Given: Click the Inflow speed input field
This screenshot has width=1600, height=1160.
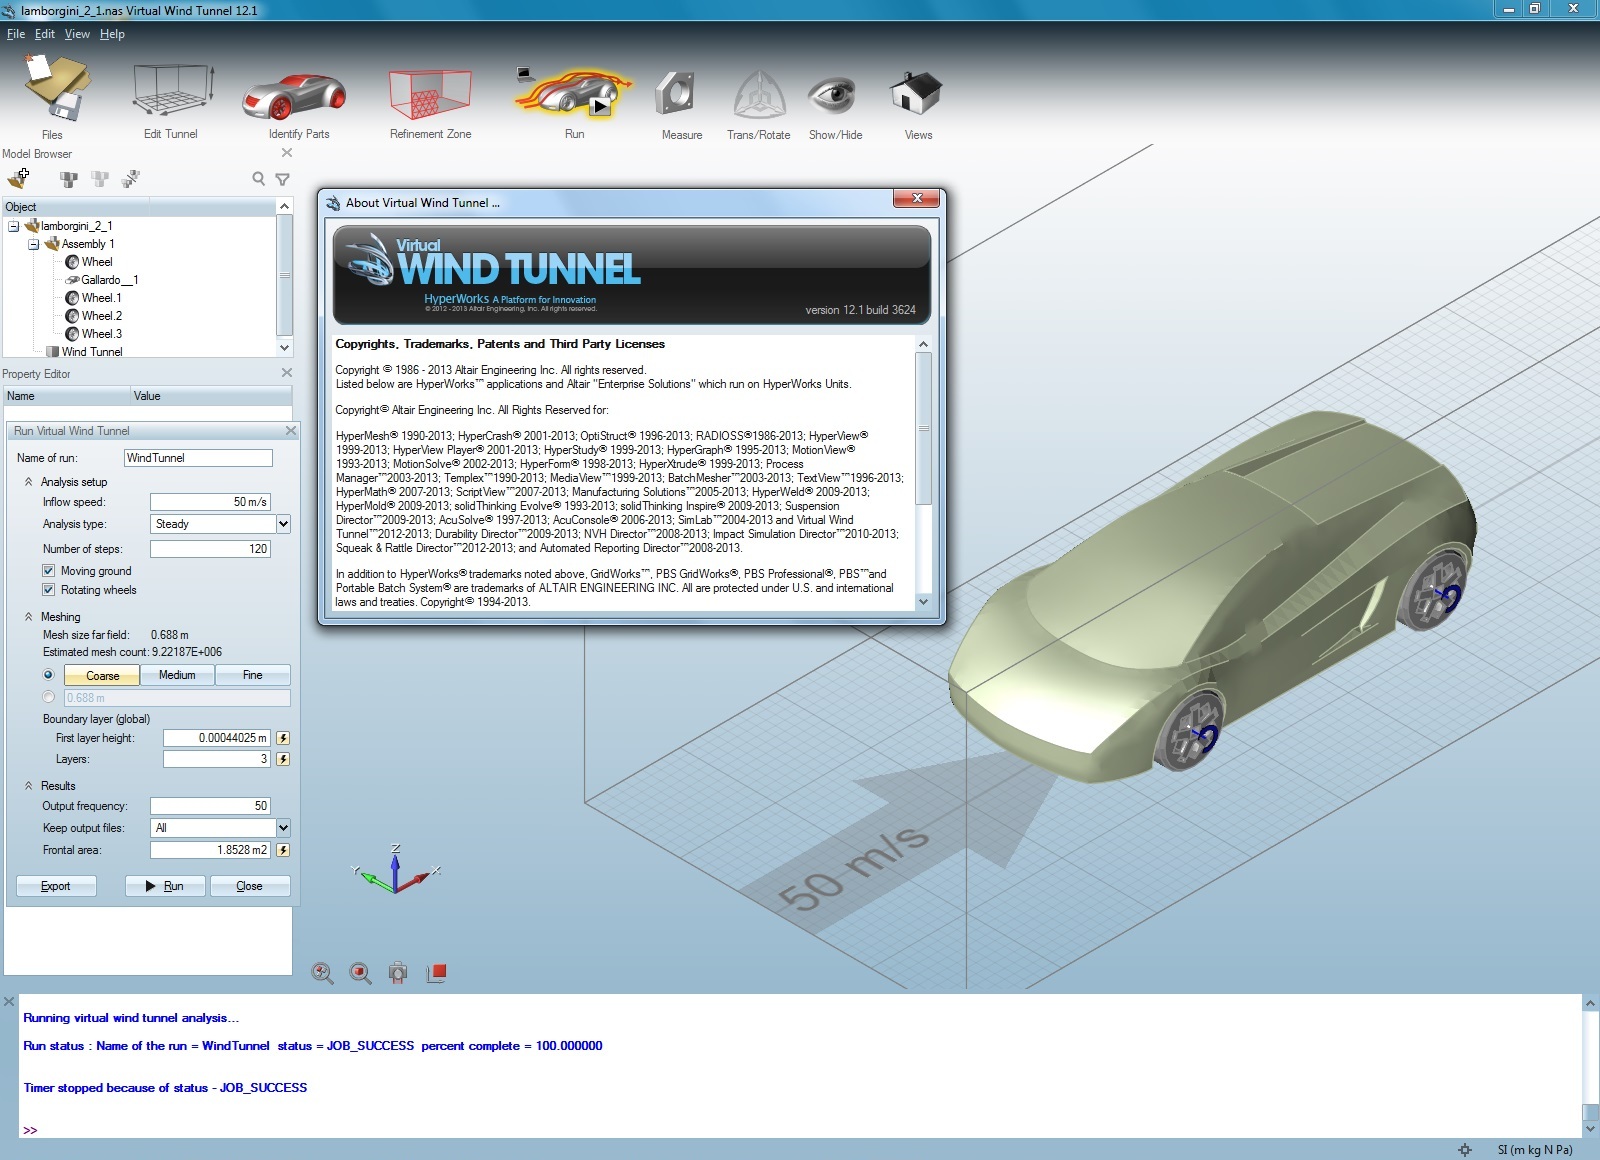Looking at the screenshot, I should point(210,502).
